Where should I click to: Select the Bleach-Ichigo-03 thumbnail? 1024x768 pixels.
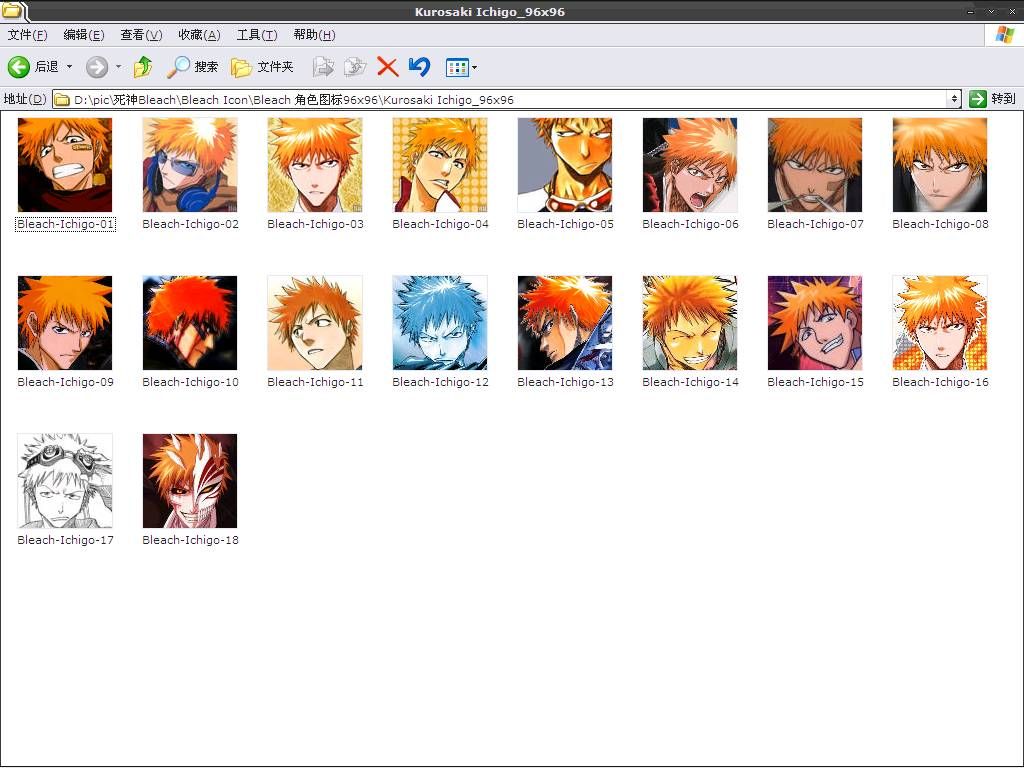click(315, 165)
